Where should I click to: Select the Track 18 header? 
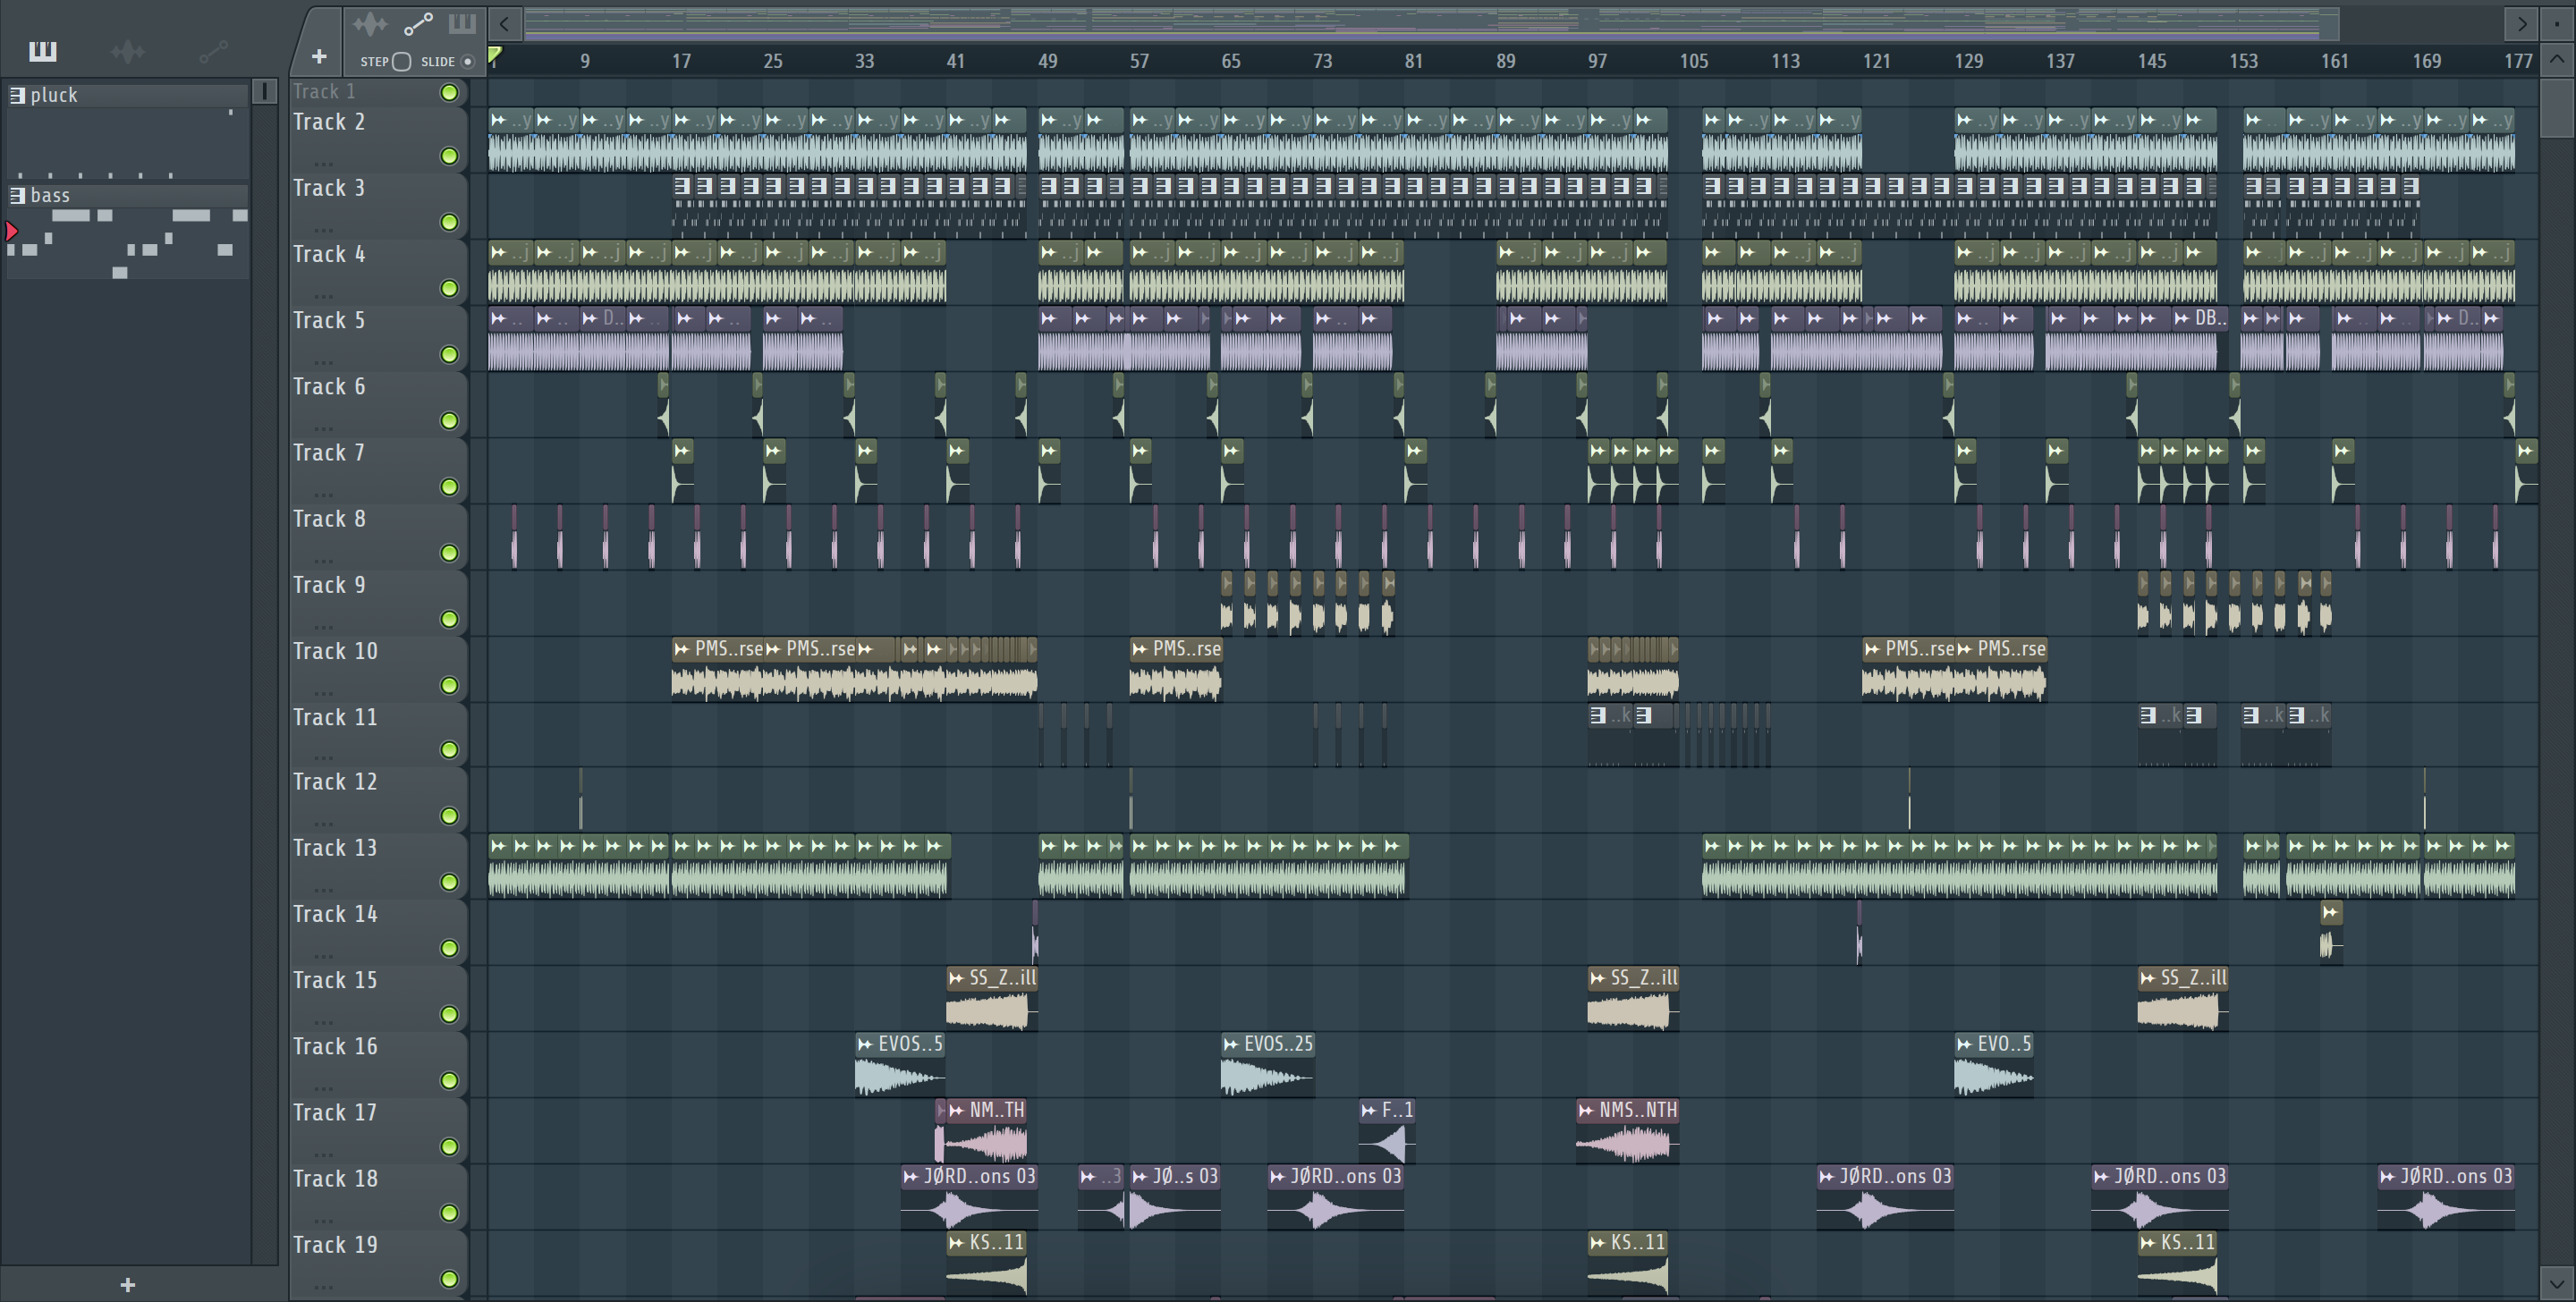click(x=378, y=1196)
